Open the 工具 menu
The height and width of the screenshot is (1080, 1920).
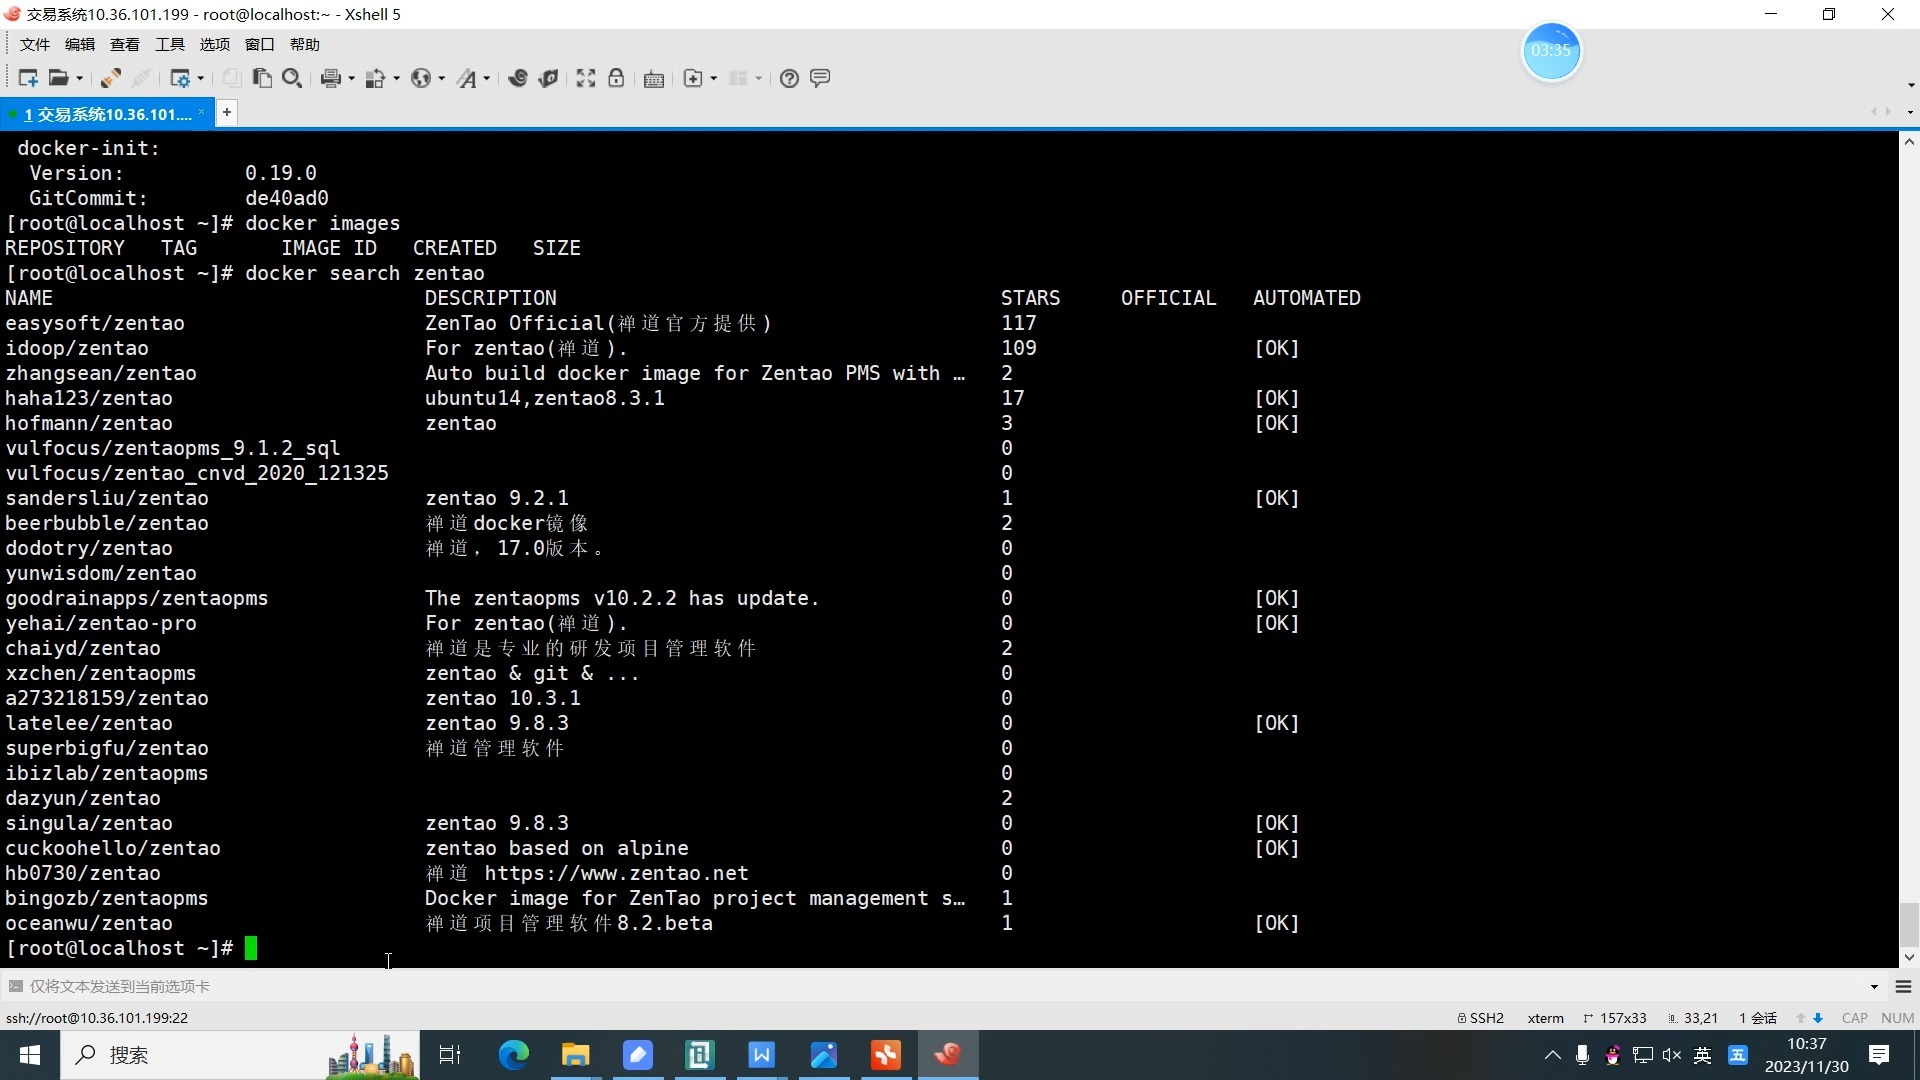169,44
